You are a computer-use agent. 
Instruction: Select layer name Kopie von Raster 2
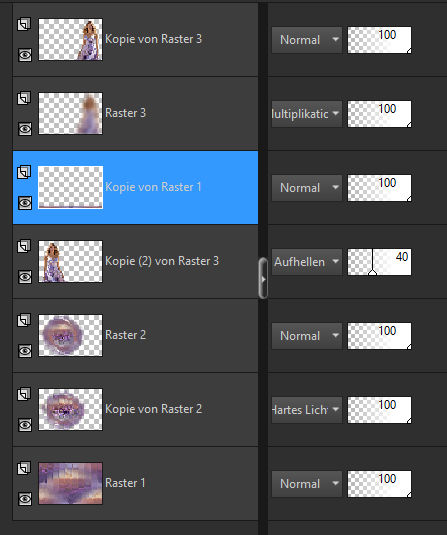pos(154,409)
